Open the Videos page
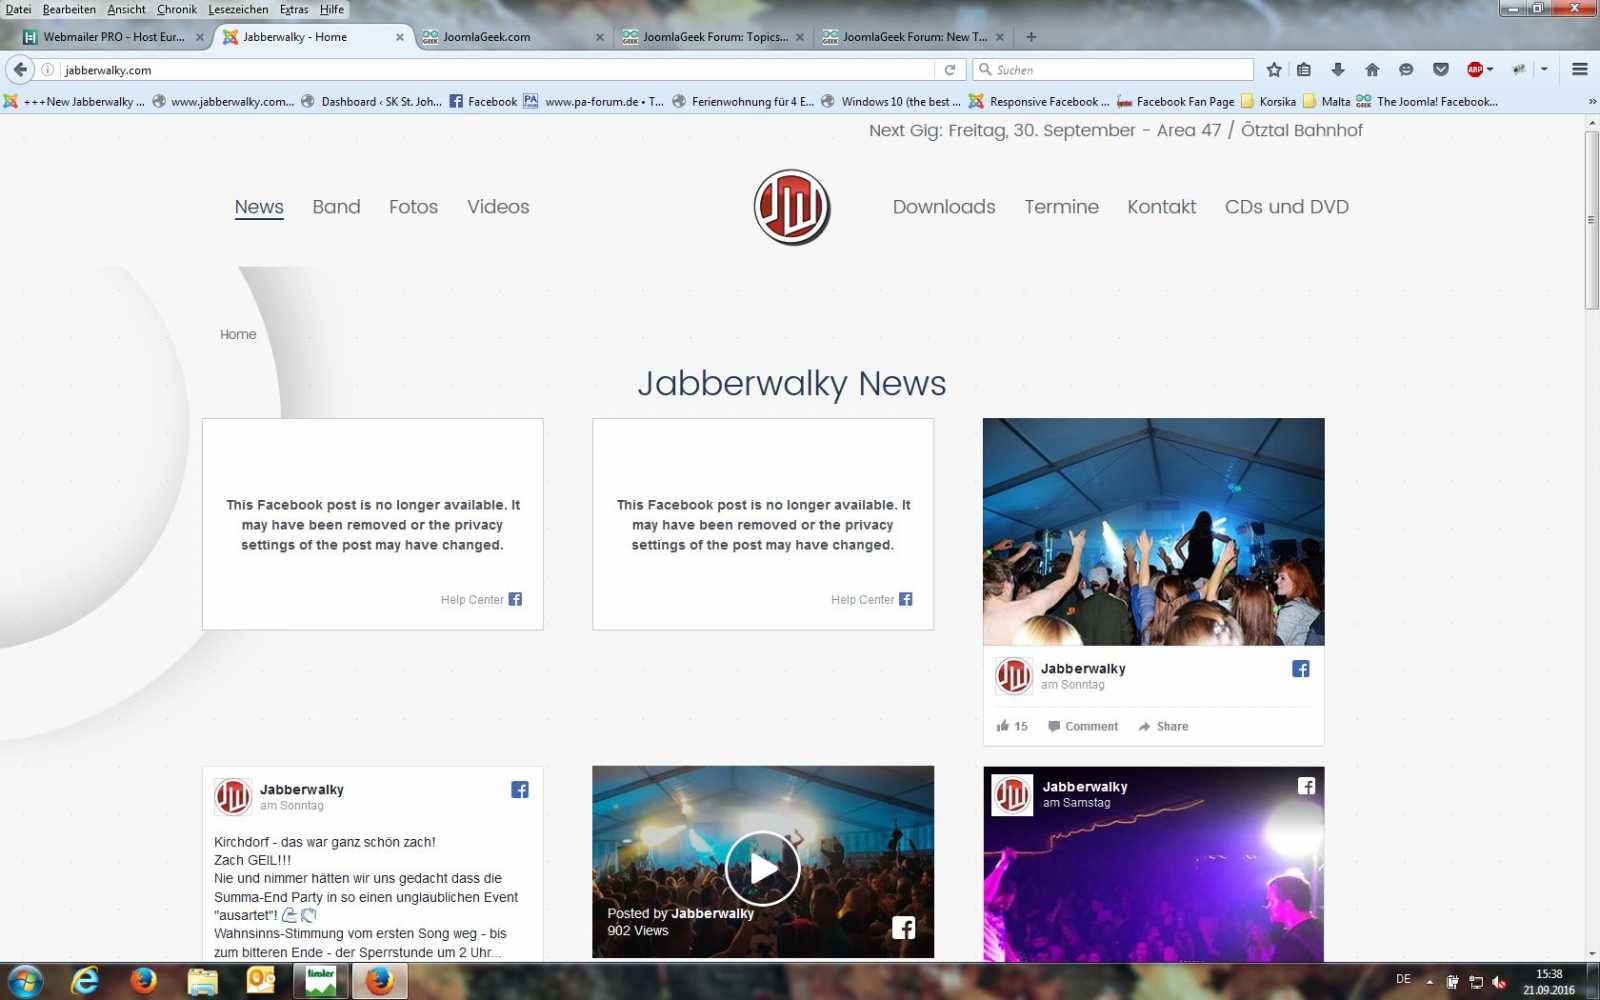Image resolution: width=1600 pixels, height=1000 pixels. coord(498,207)
